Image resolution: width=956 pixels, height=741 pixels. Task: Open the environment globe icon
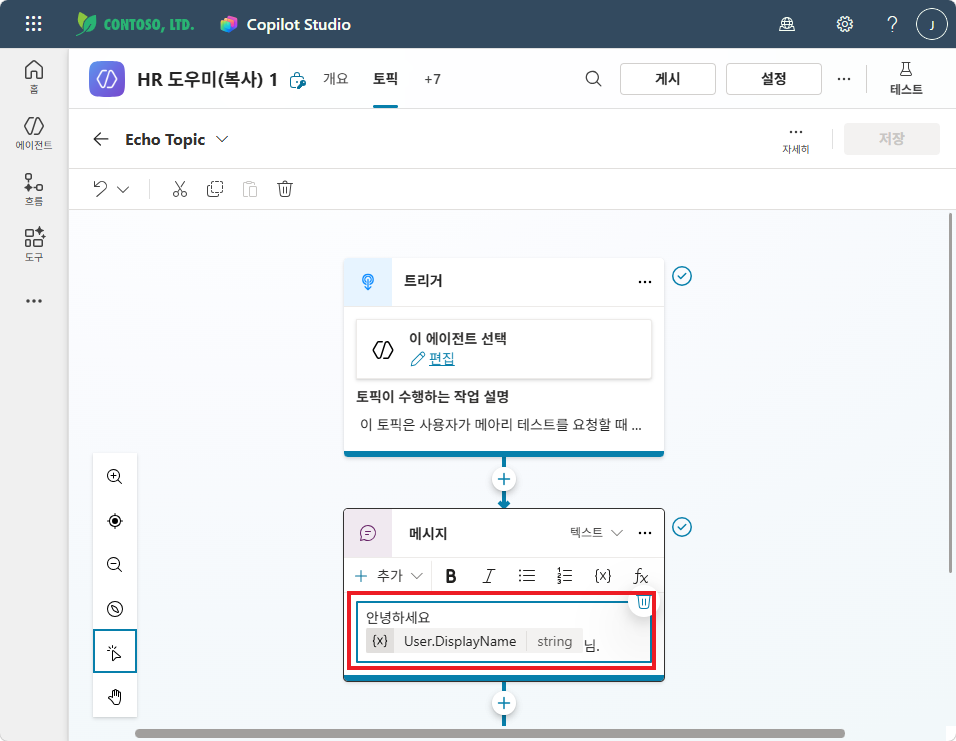coord(787,24)
